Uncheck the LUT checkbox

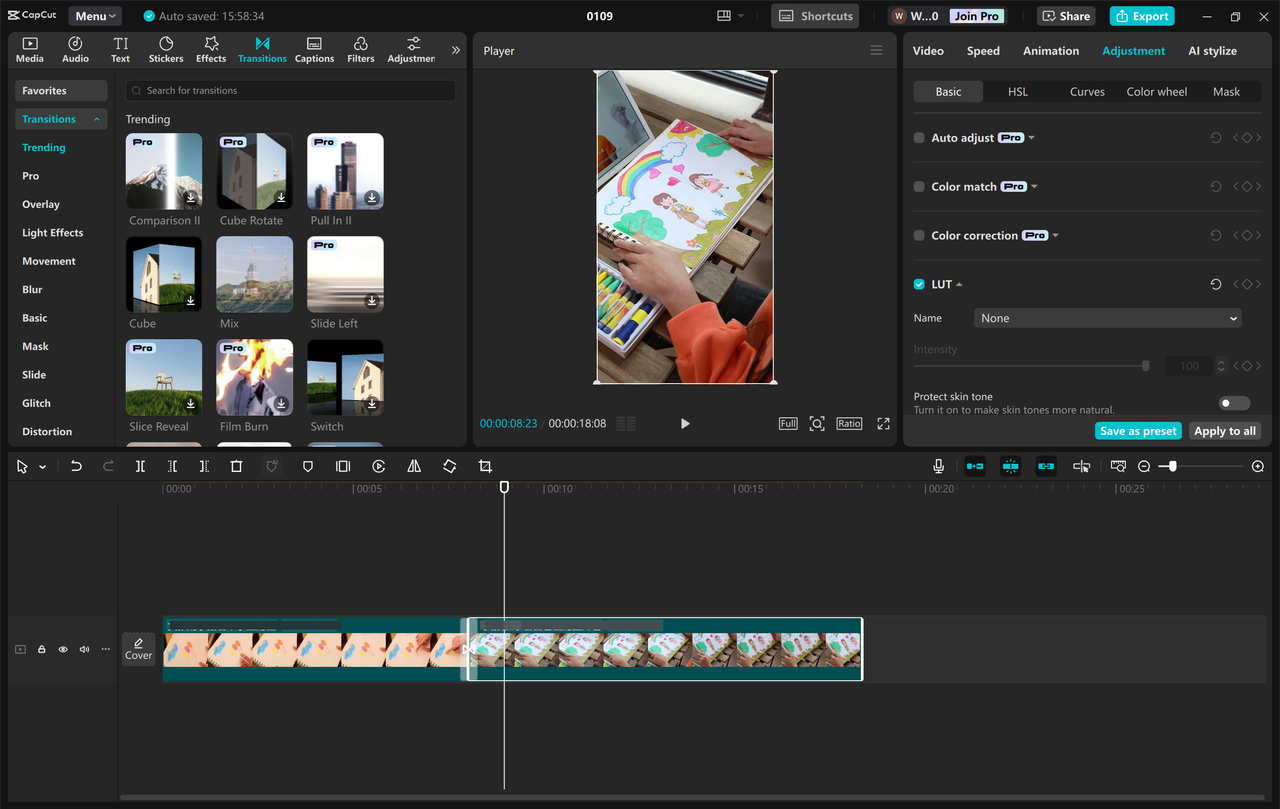(918, 284)
